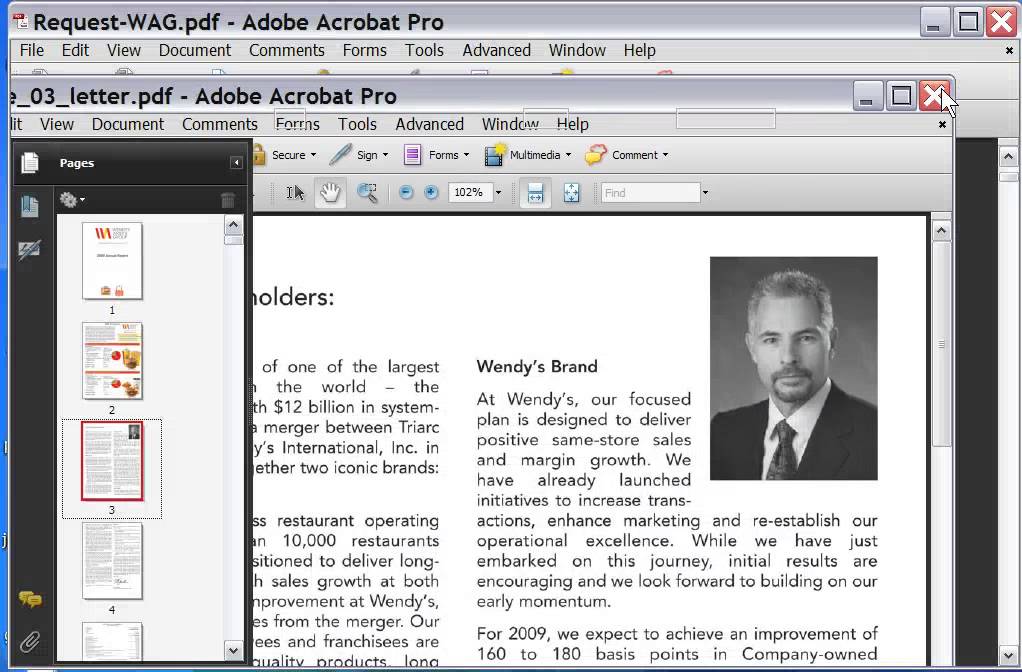This screenshot has height=672, width=1022.
Task: Open the Bookmarks panel icon
Action: pyautogui.click(x=30, y=207)
